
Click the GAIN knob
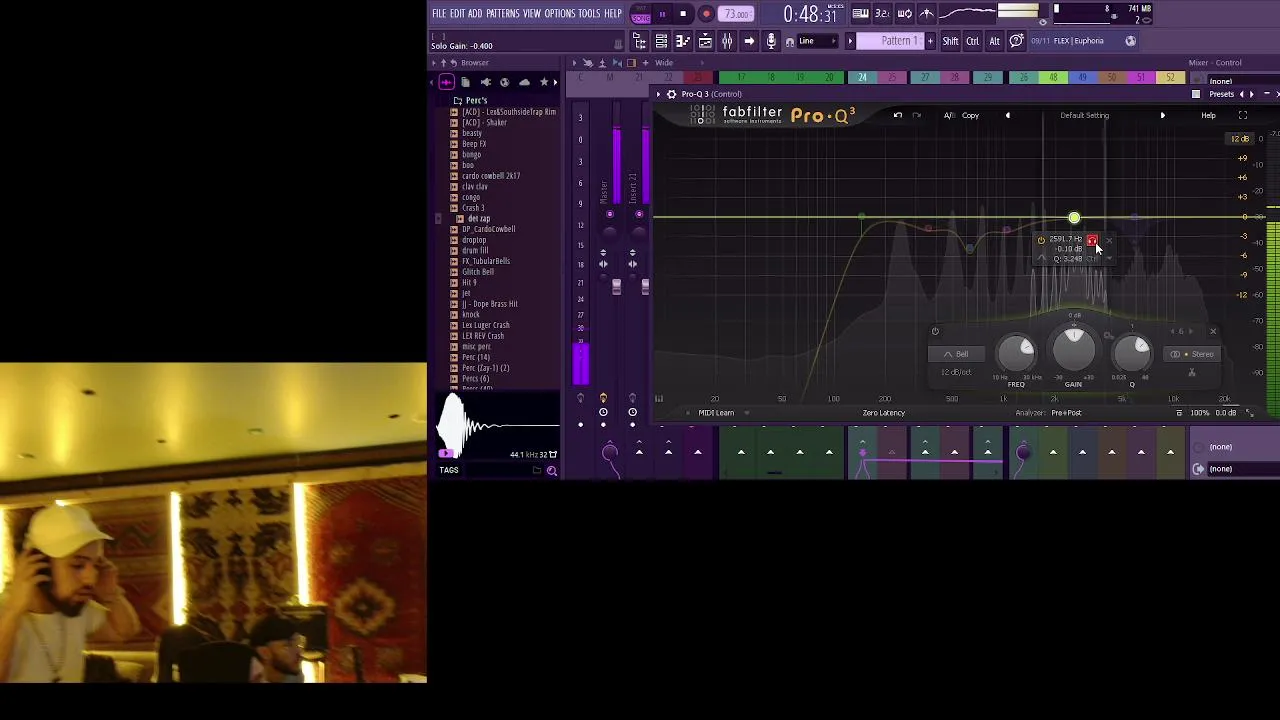pos(1074,349)
